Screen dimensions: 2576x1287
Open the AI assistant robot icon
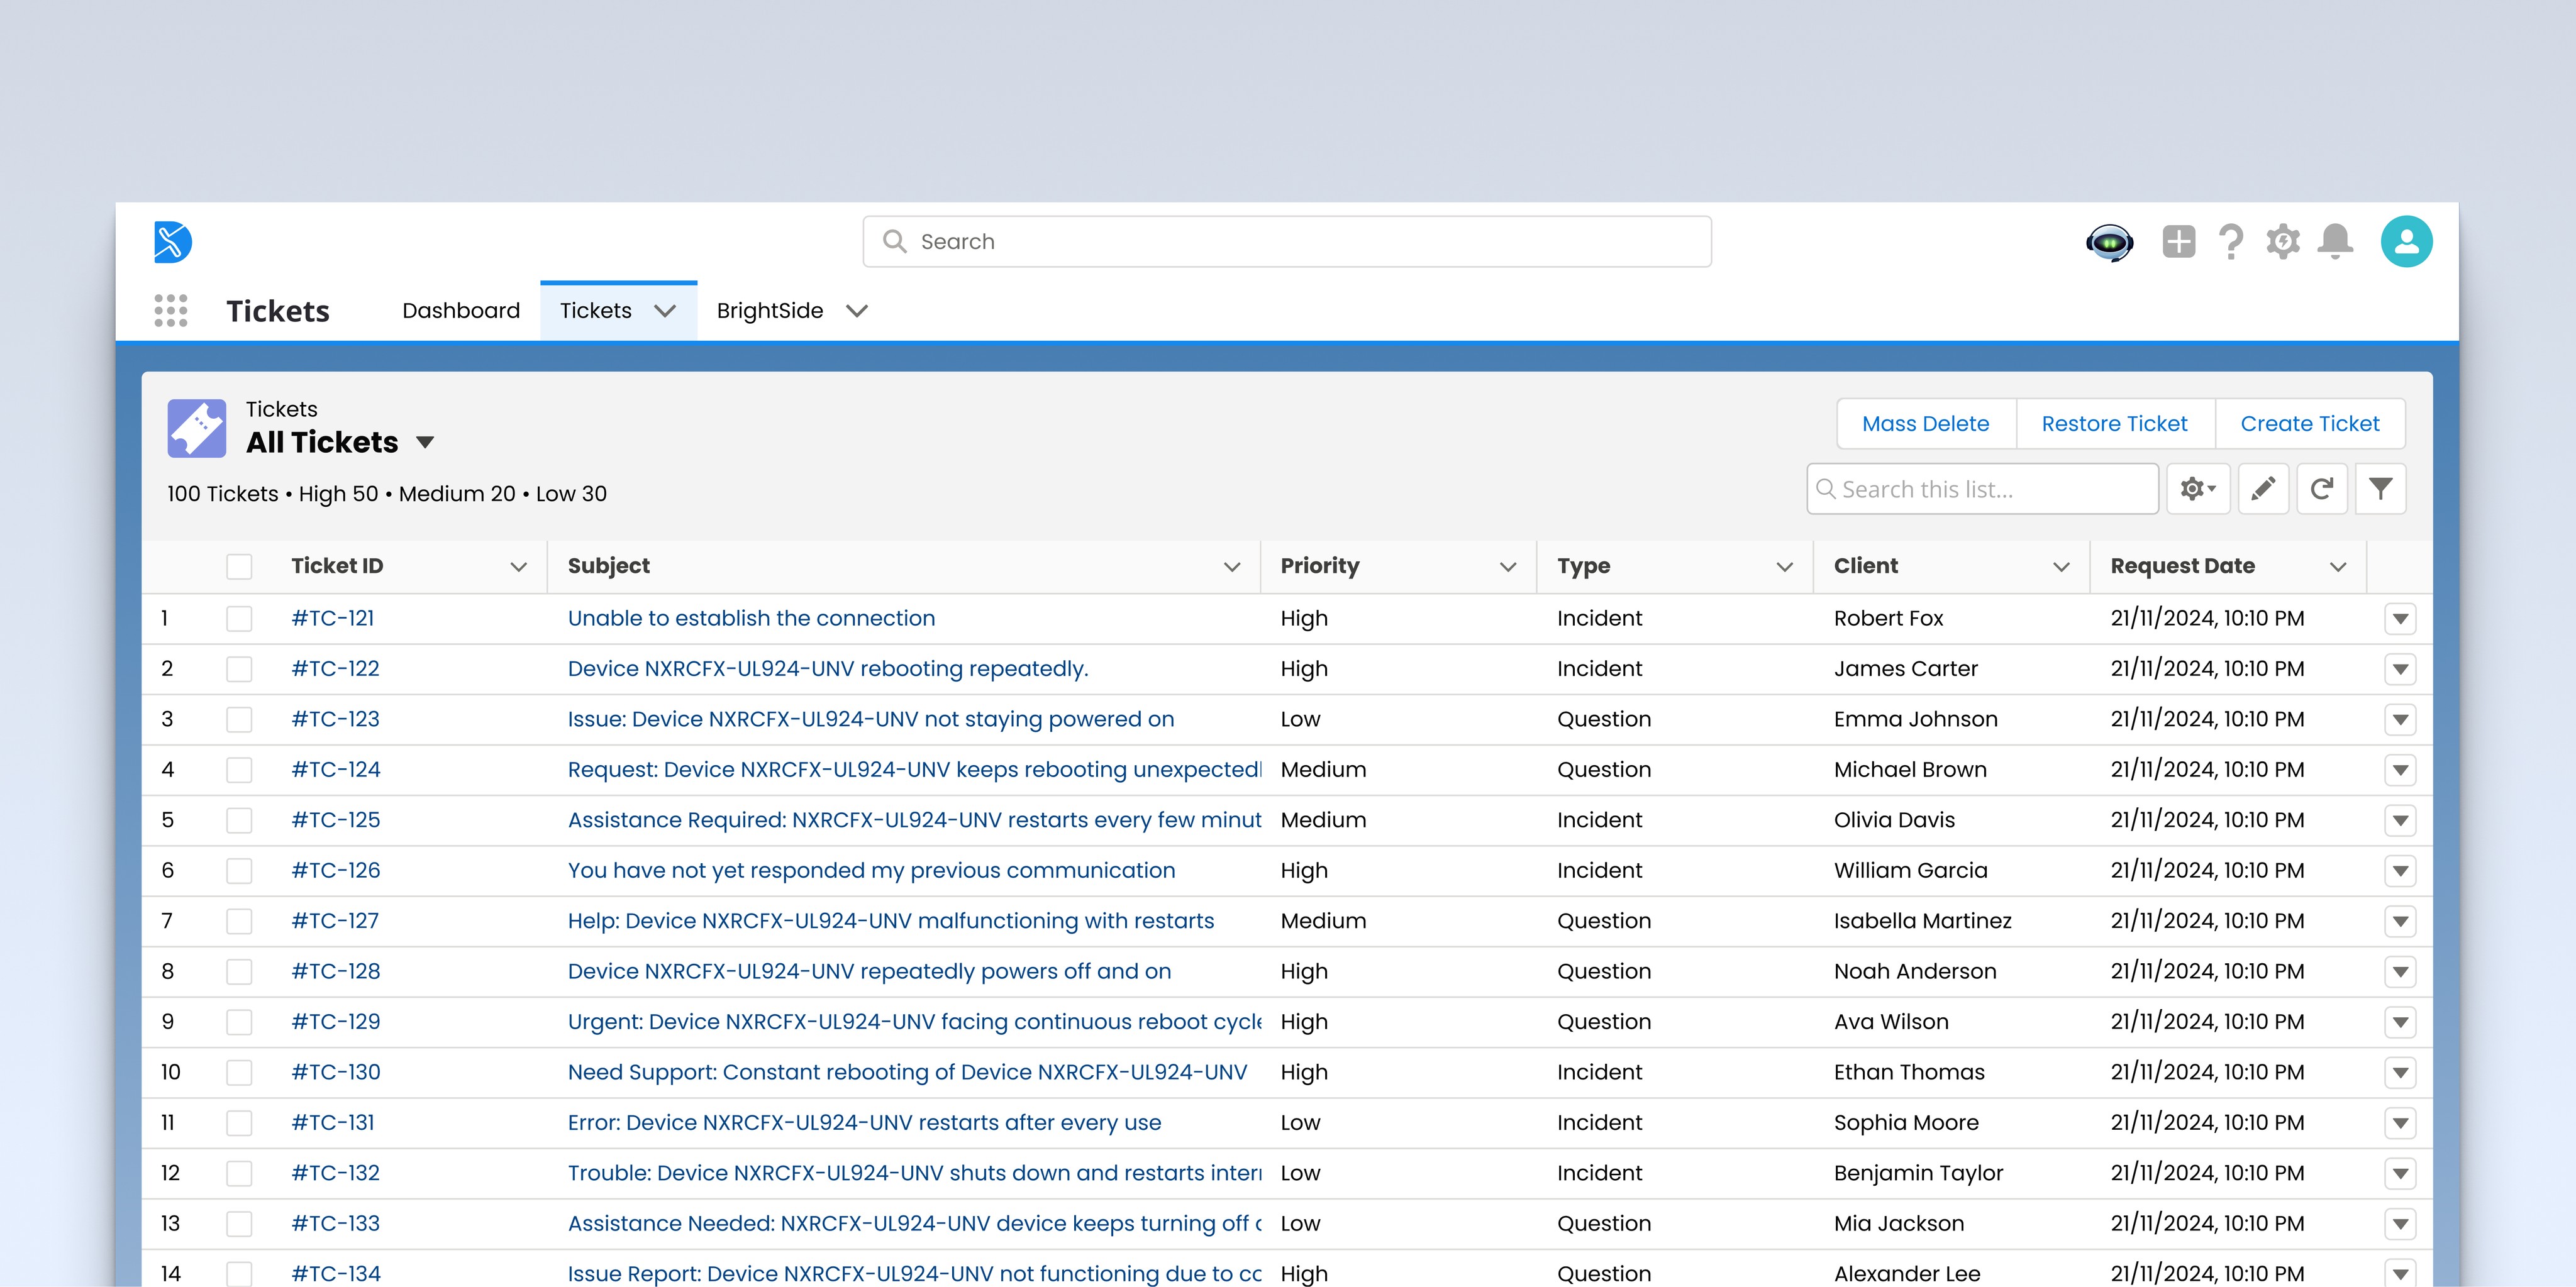click(x=2109, y=242)
